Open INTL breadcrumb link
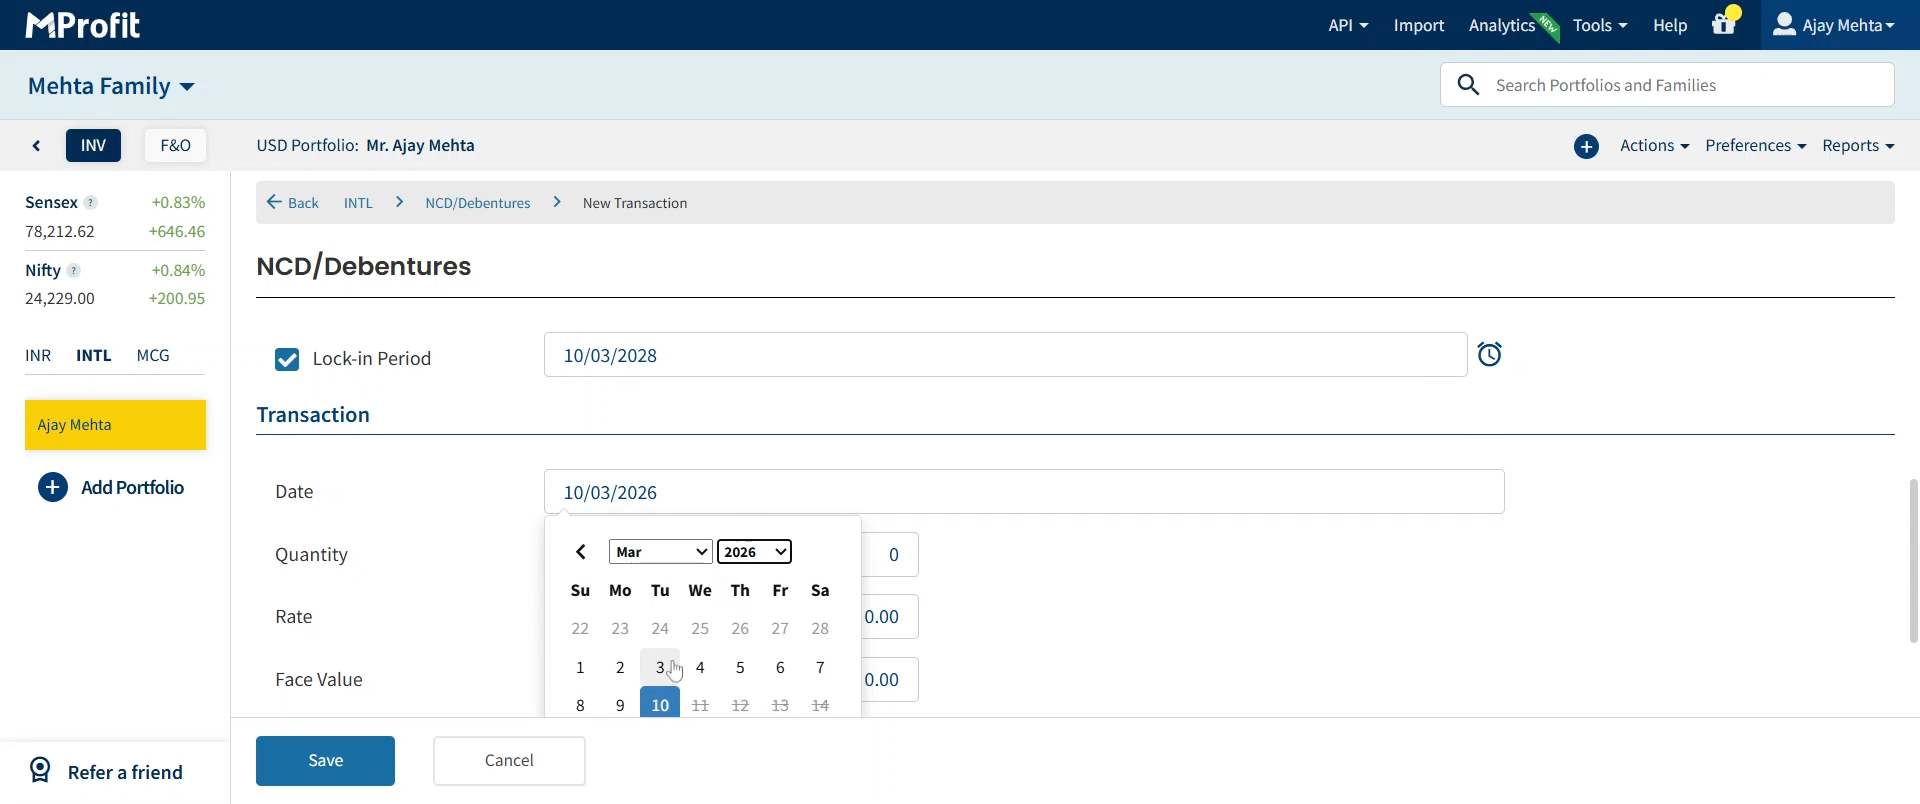 click(358, 203)
